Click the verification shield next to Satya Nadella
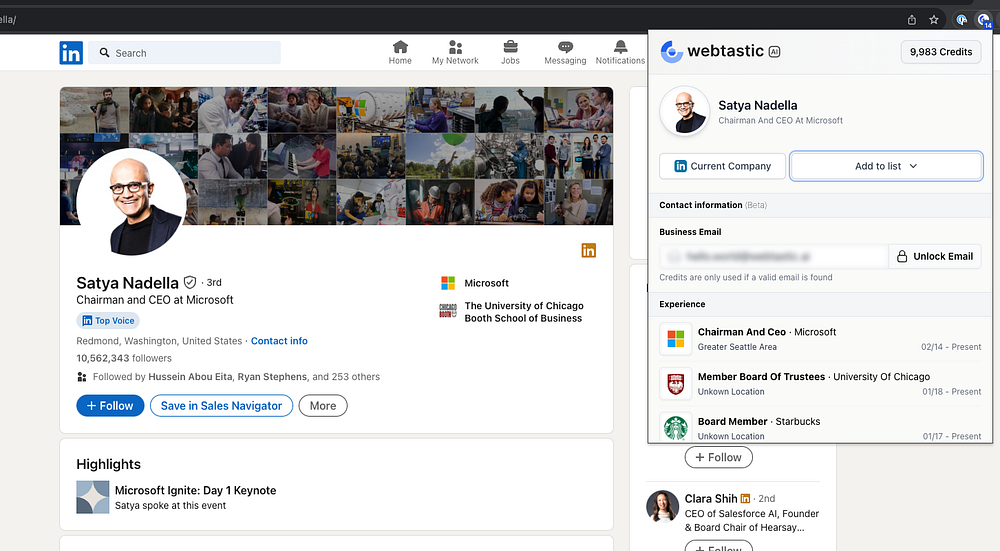1000x551 pixels. point(189,283)
